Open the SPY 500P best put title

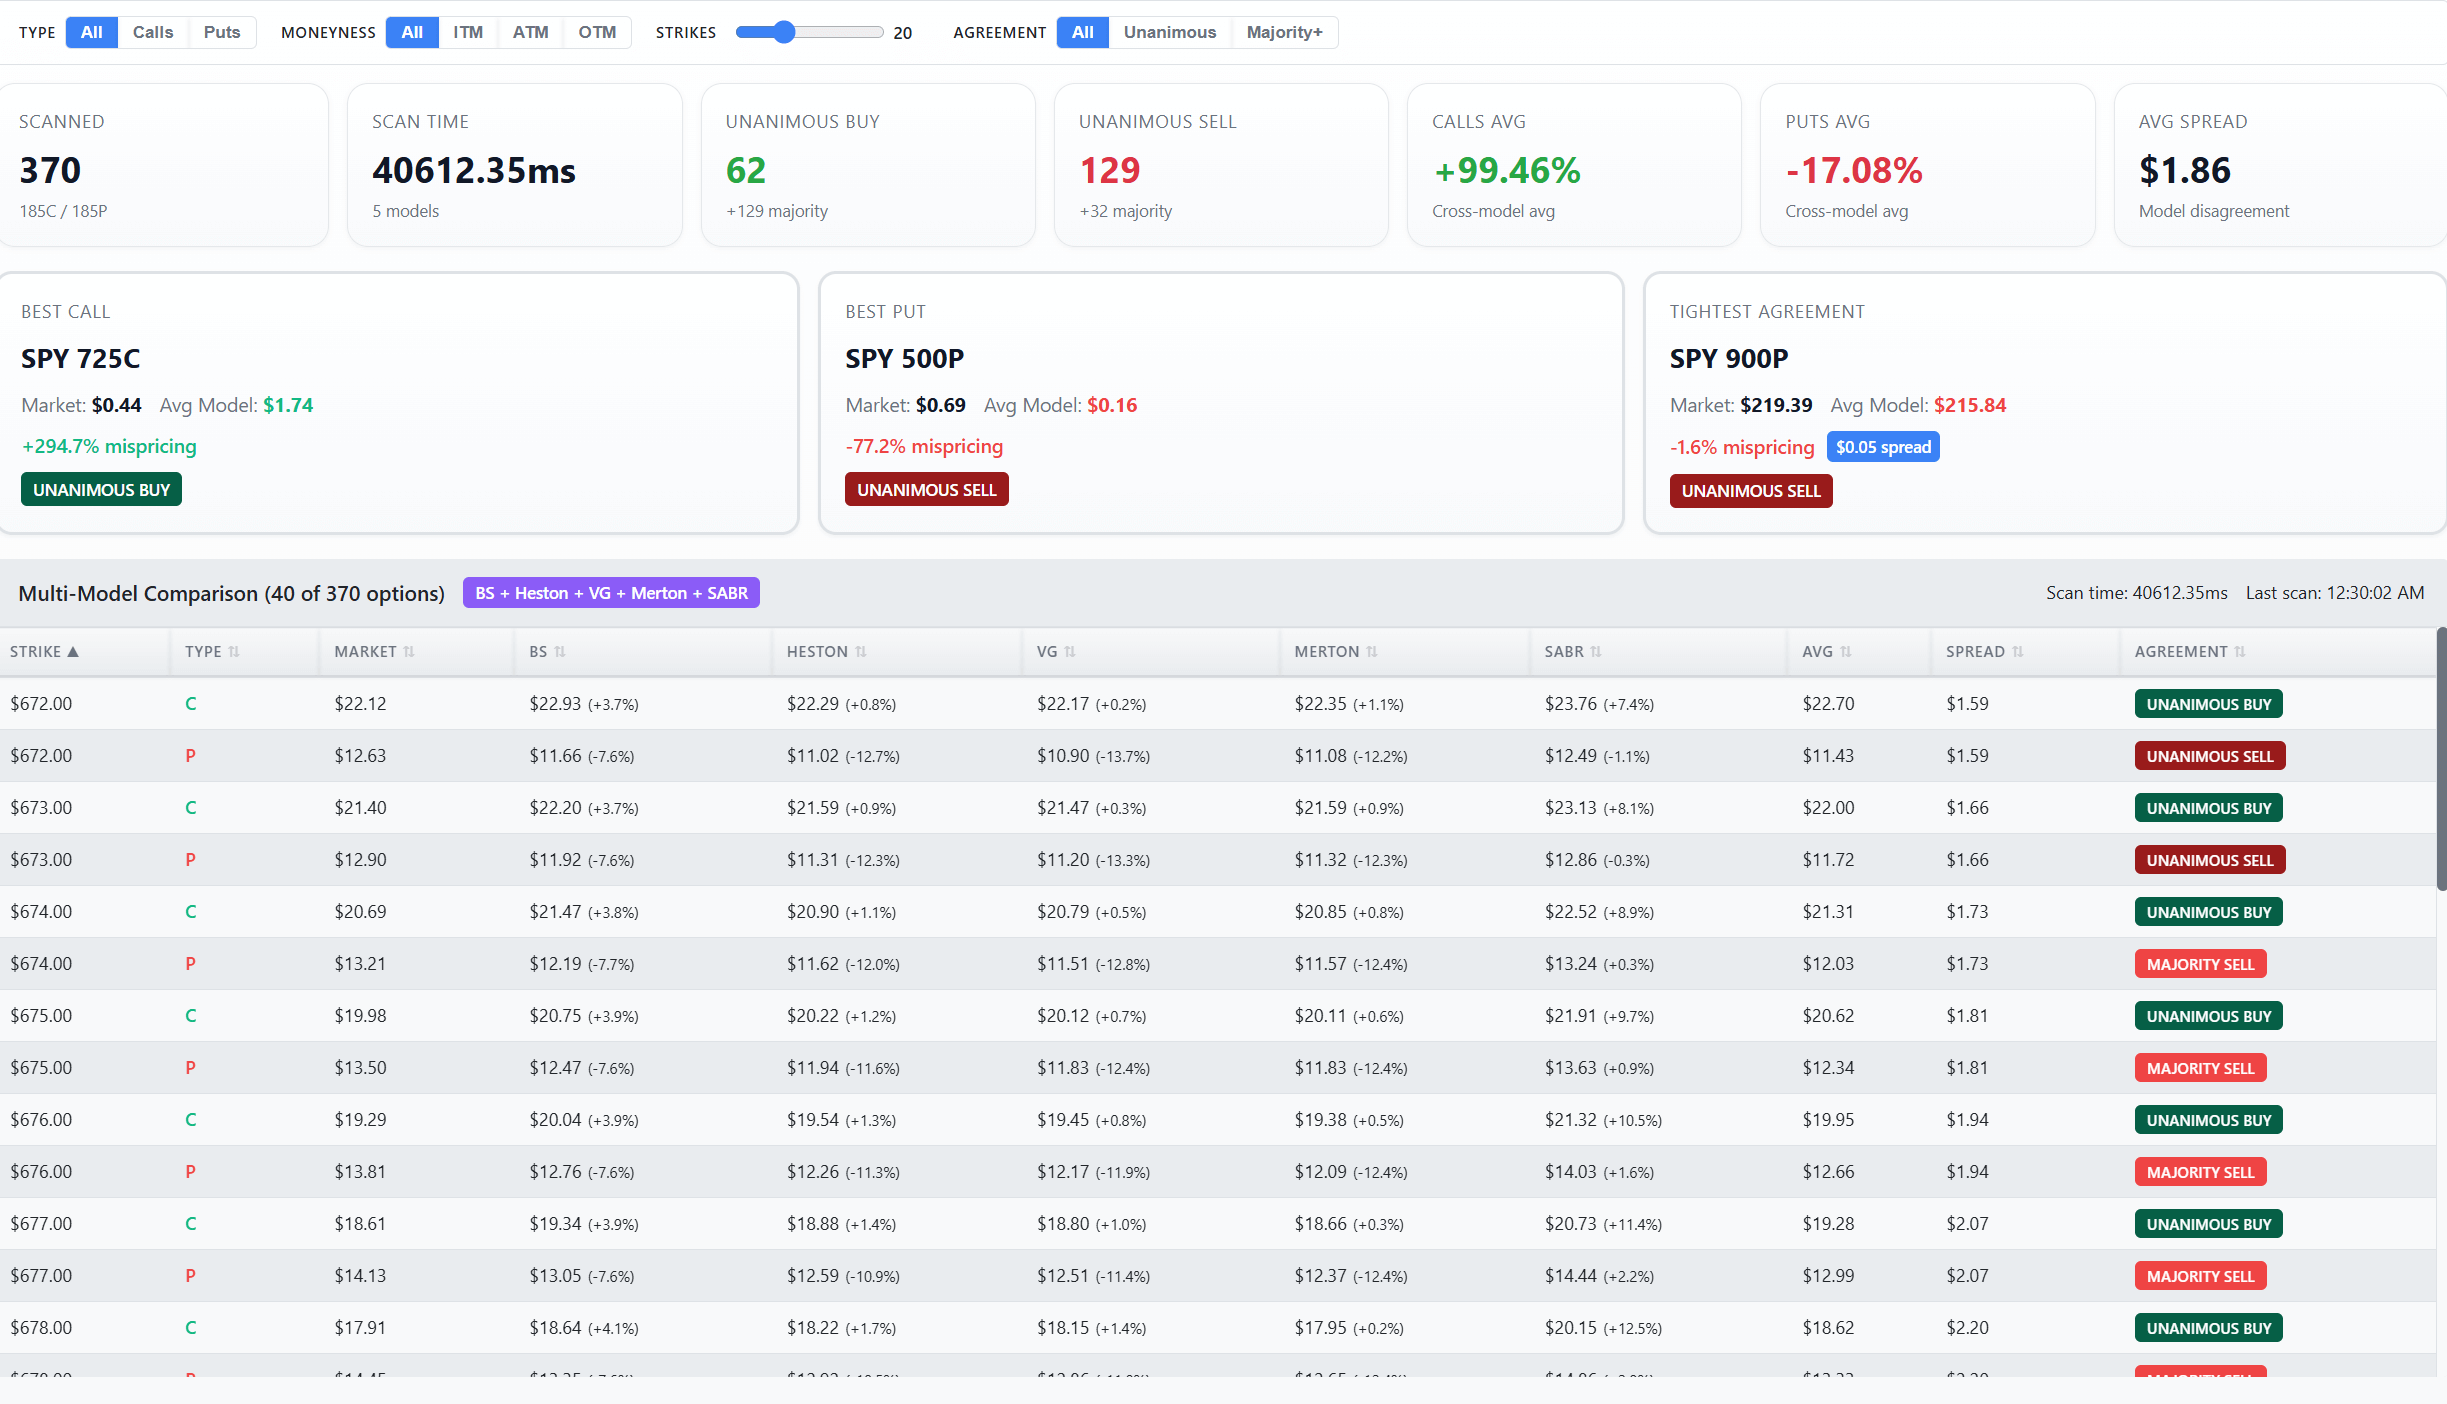tap(905, 358)
